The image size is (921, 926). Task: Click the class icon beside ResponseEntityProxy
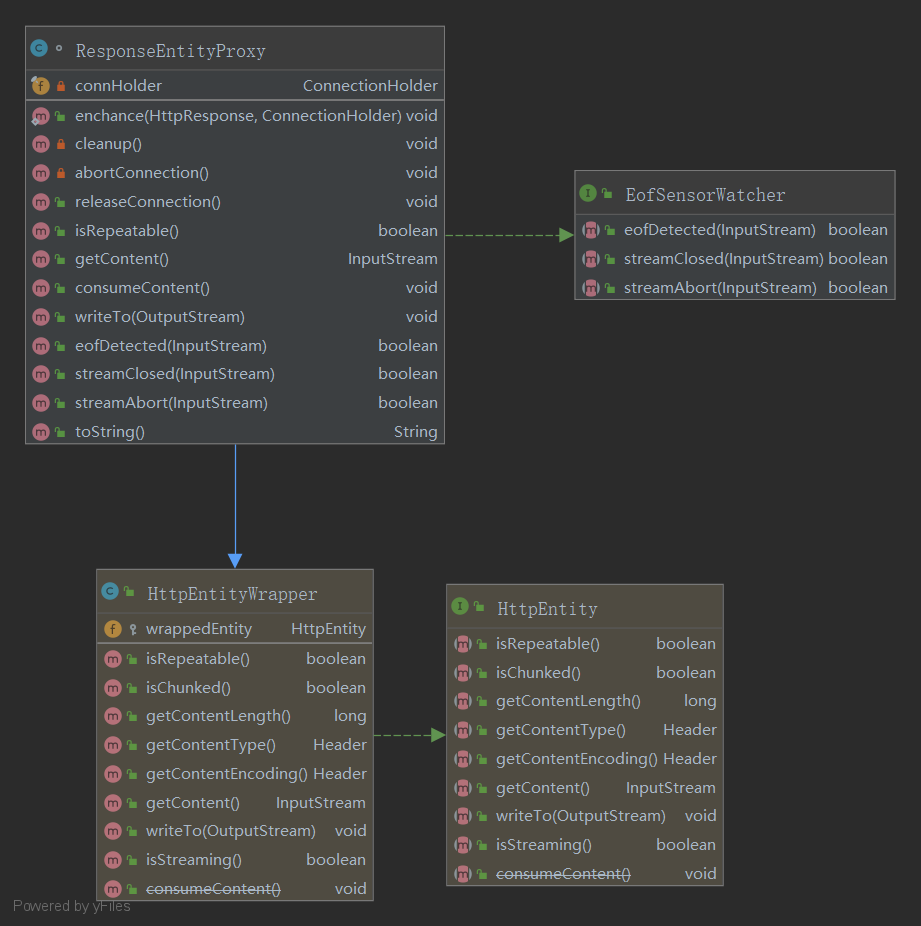(39, 48)
